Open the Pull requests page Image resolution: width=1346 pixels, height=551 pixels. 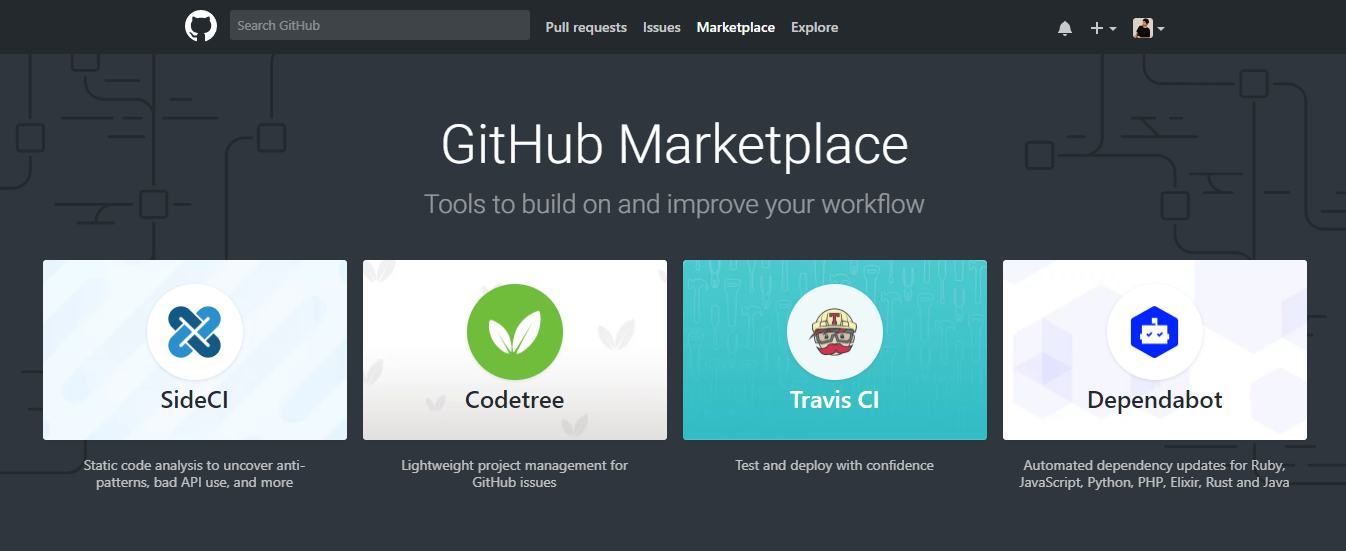586,27
